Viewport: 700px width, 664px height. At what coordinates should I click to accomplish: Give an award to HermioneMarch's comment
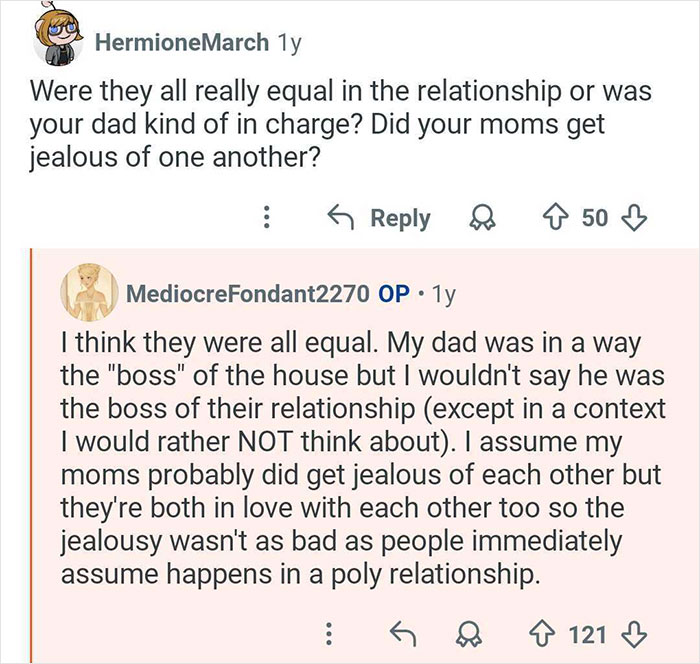[x=484, y=218]
